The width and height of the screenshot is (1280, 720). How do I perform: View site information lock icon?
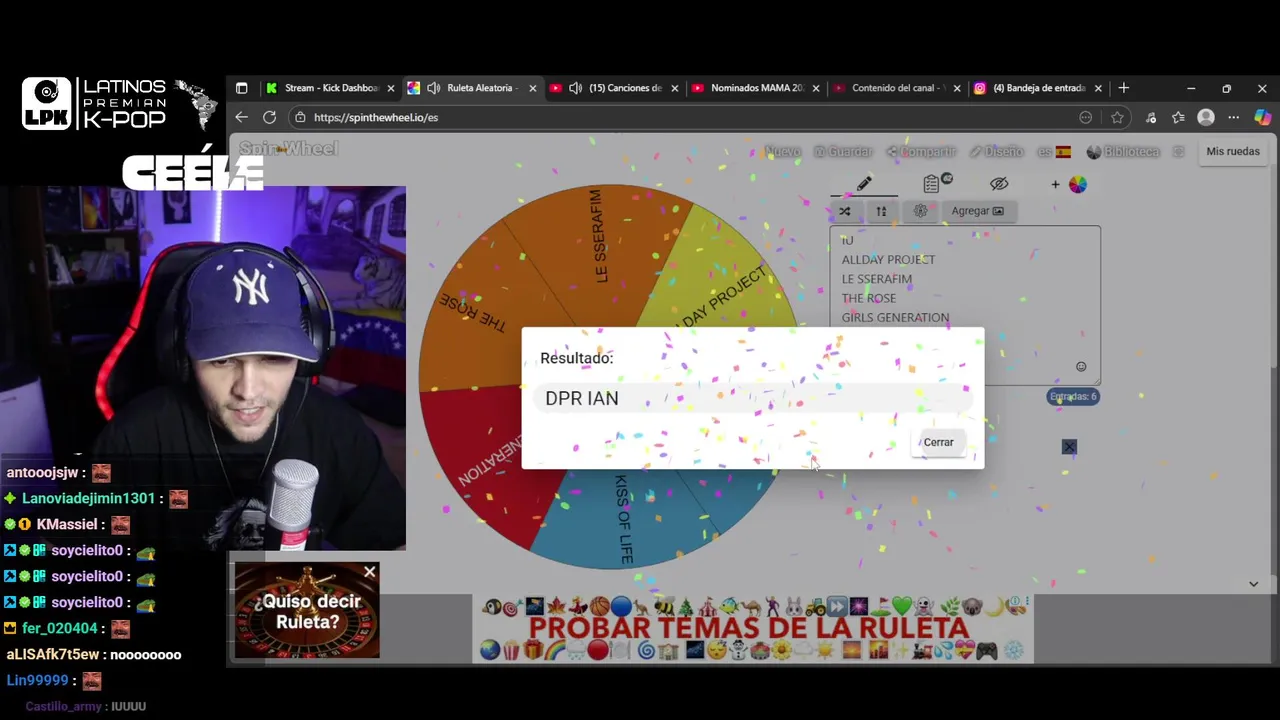300,117
